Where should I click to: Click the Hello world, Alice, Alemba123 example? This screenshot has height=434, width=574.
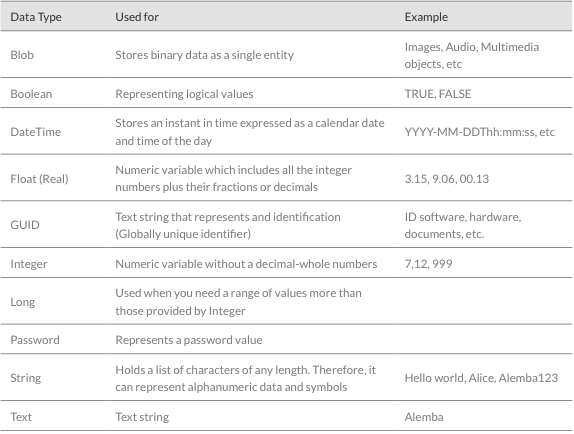click(x=481, y=378)
